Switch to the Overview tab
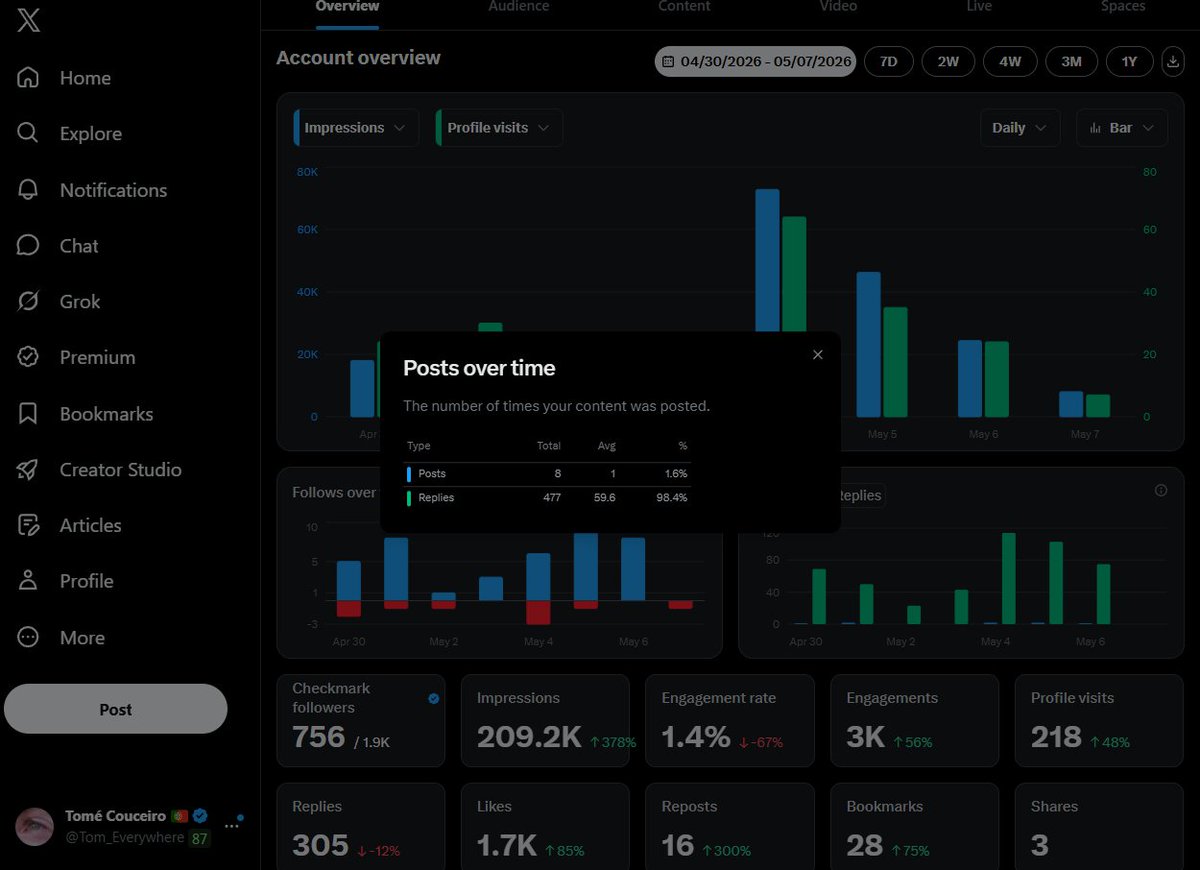The width and height of the screenshot is (1200, 870). [347, 8]
